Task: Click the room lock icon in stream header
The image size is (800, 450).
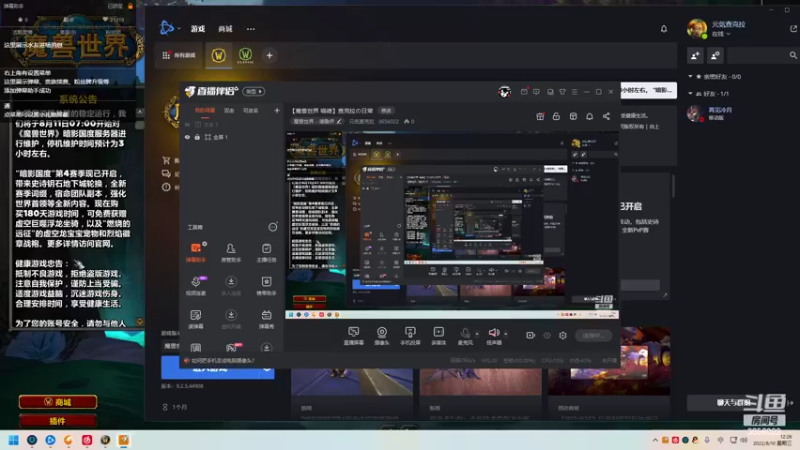Action: tap(556, 116)
